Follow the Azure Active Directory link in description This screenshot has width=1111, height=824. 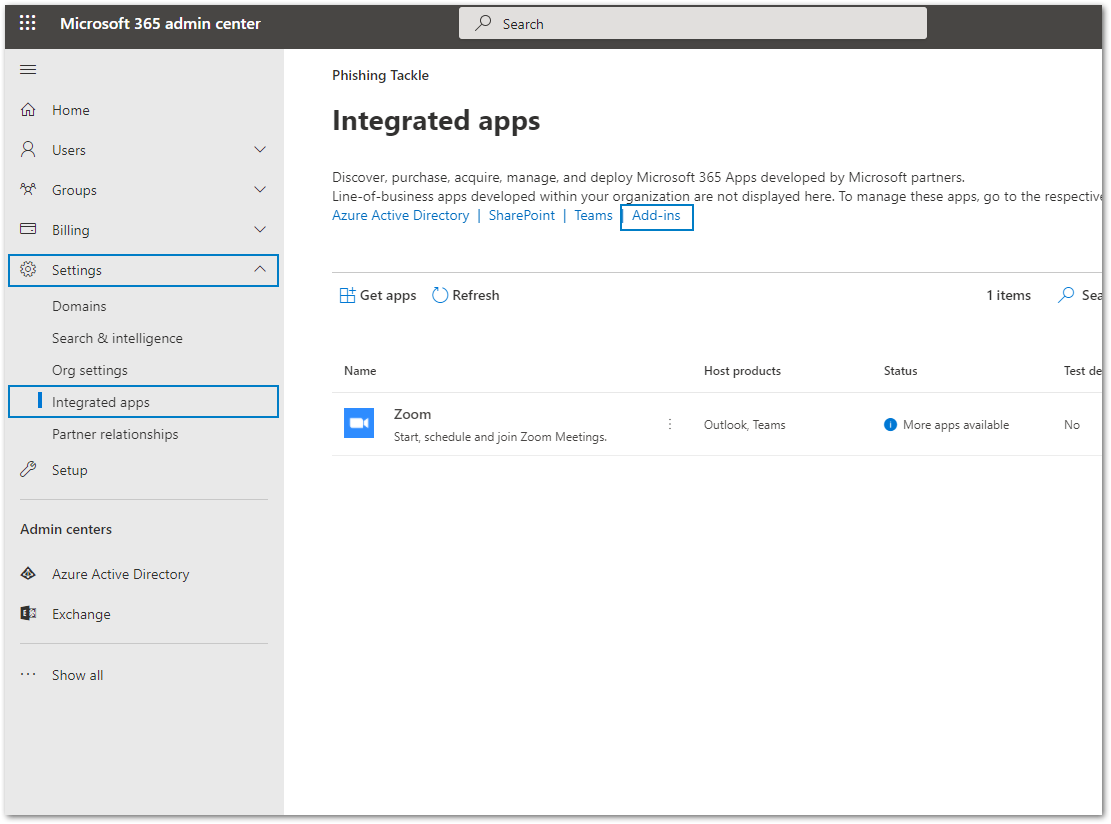point(400,215)
